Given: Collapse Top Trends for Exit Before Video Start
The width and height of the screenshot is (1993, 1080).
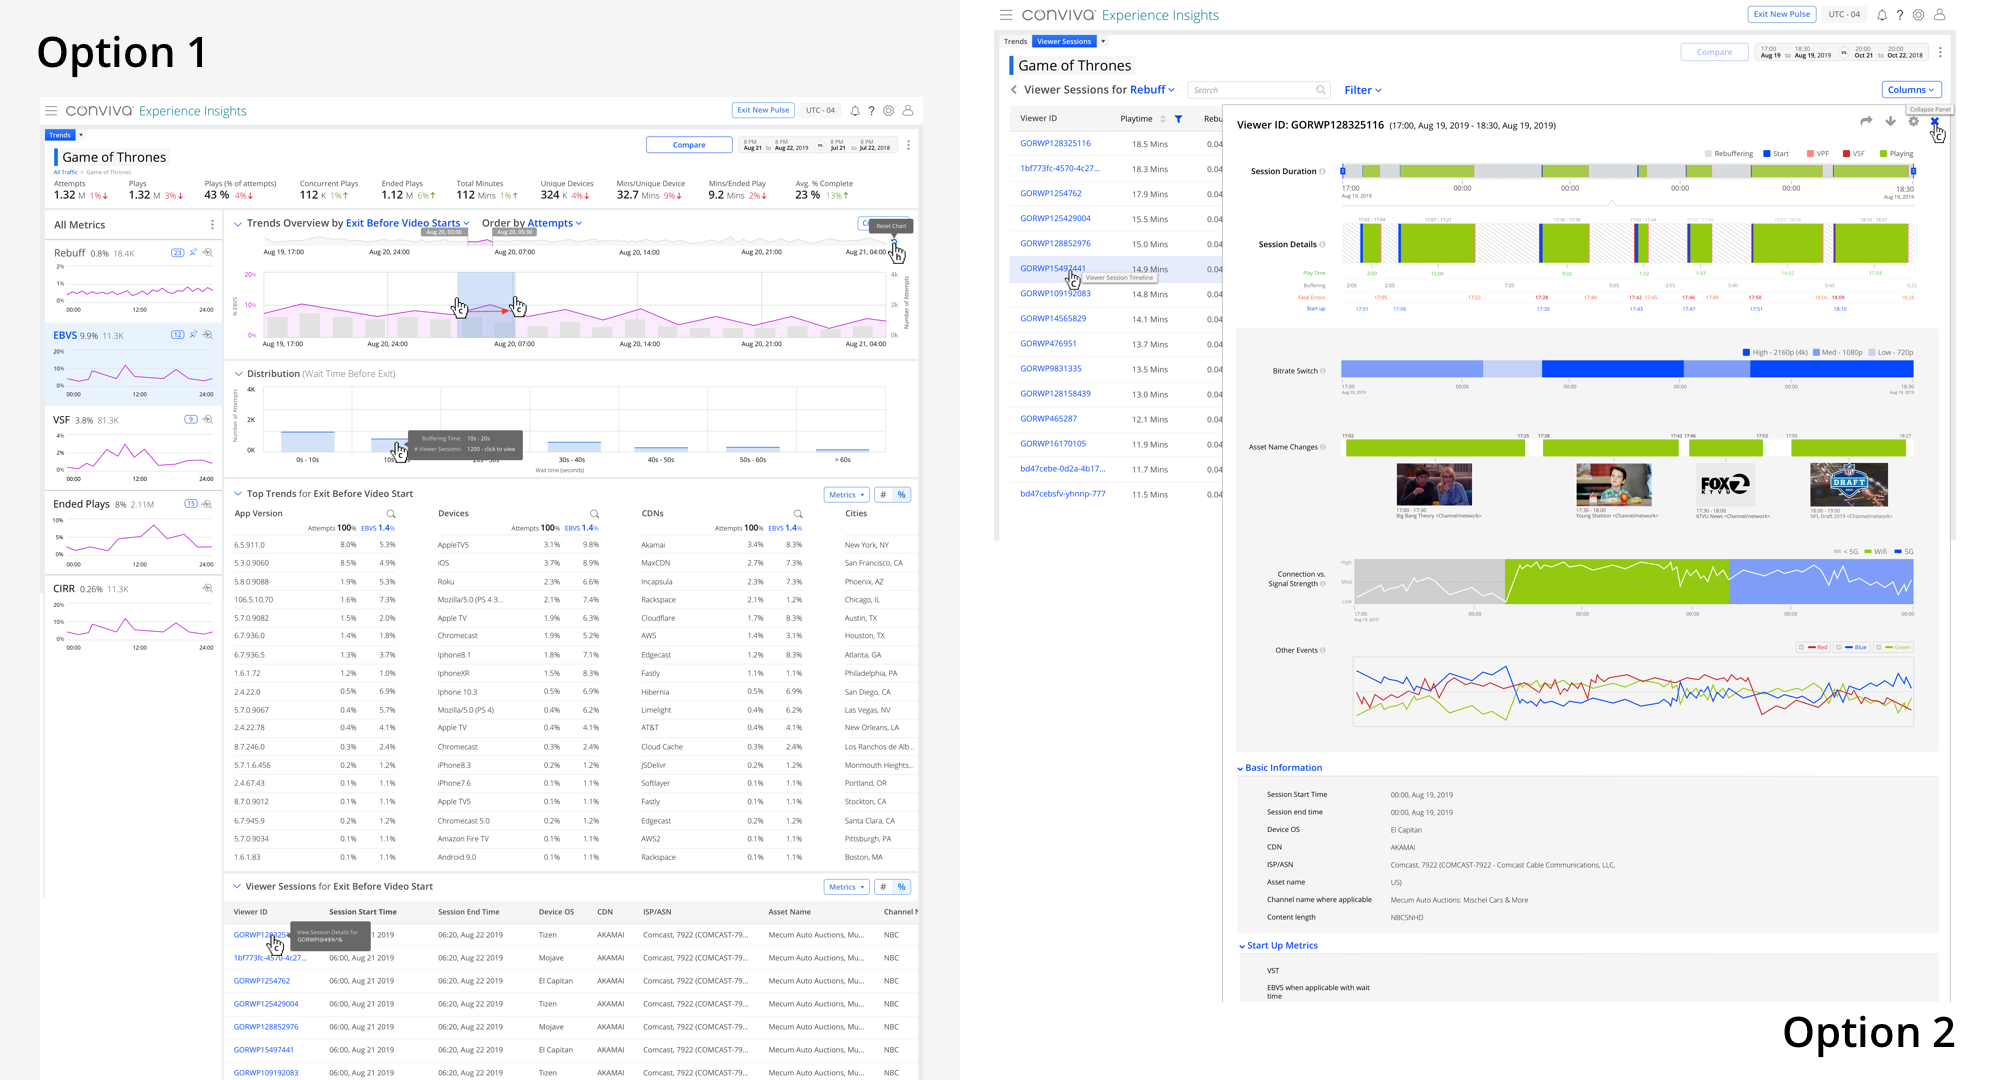Looking at the screenshot, I should 238,494.
